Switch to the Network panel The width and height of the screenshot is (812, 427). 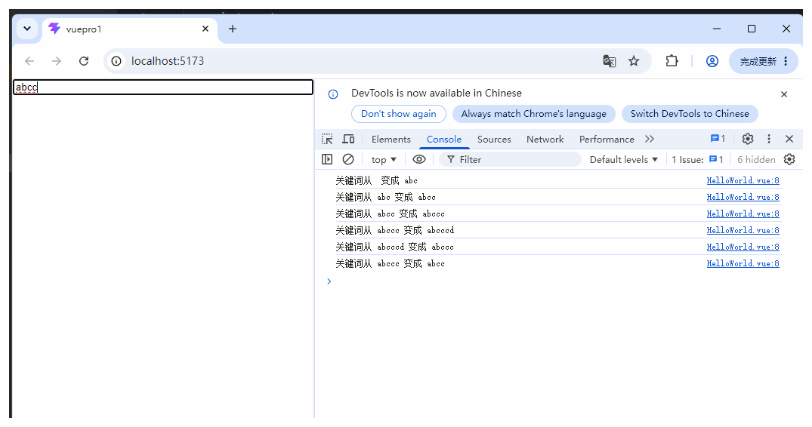coord(545,139)
